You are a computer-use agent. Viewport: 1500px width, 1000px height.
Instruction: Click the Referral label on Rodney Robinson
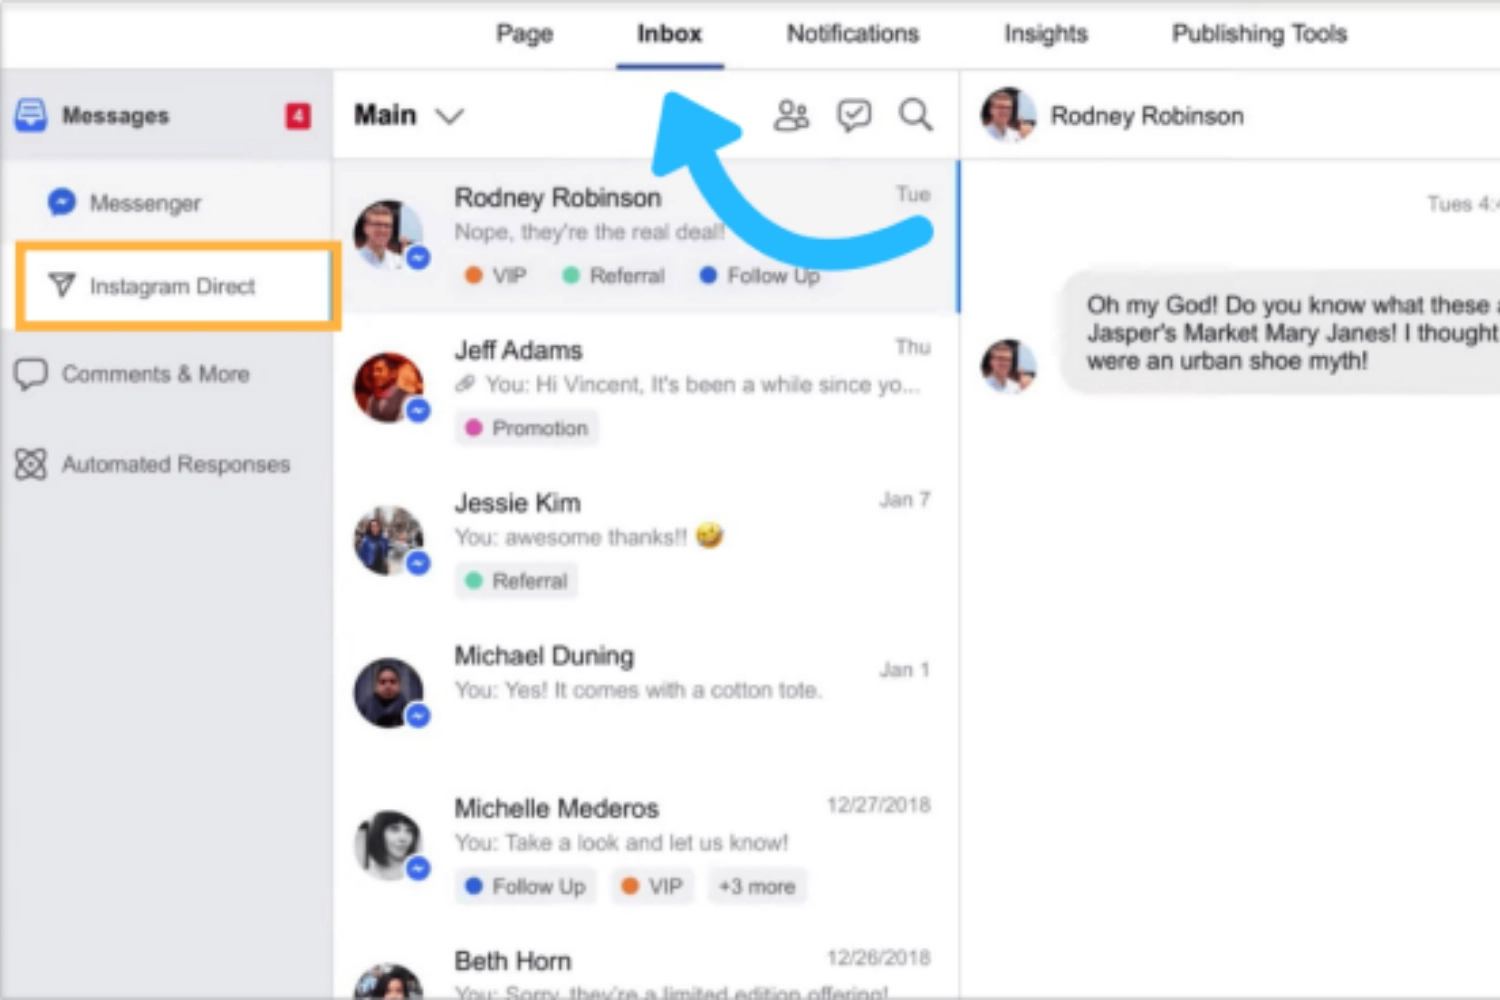point(613,275)
